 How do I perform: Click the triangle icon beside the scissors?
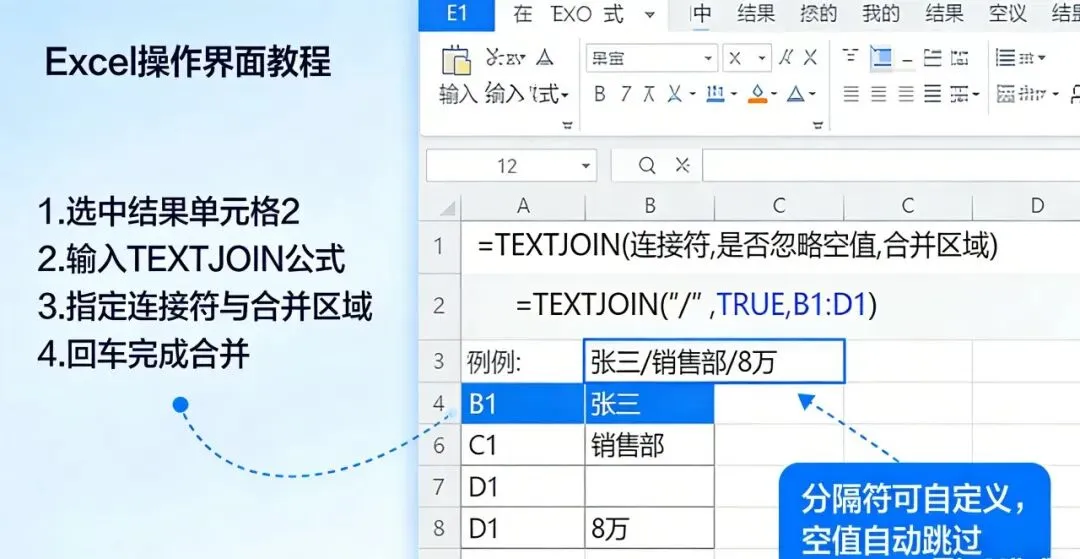(545, 58)
